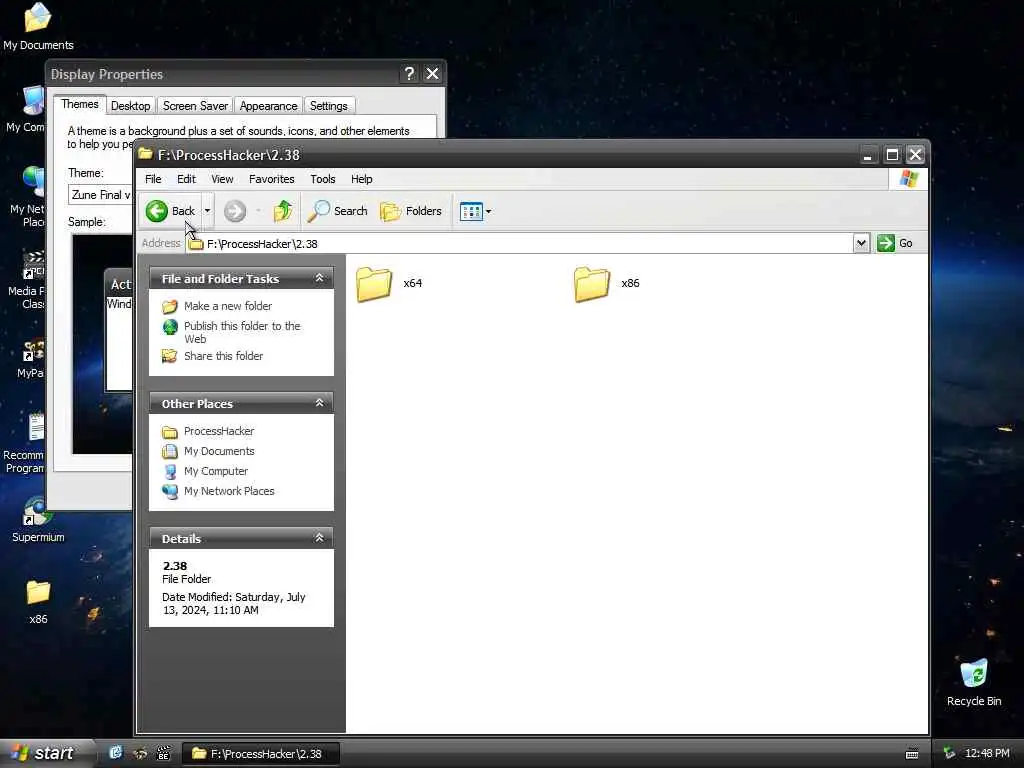
Task: Select the My Computer desktop icon
Action: (x=26, y=109)
